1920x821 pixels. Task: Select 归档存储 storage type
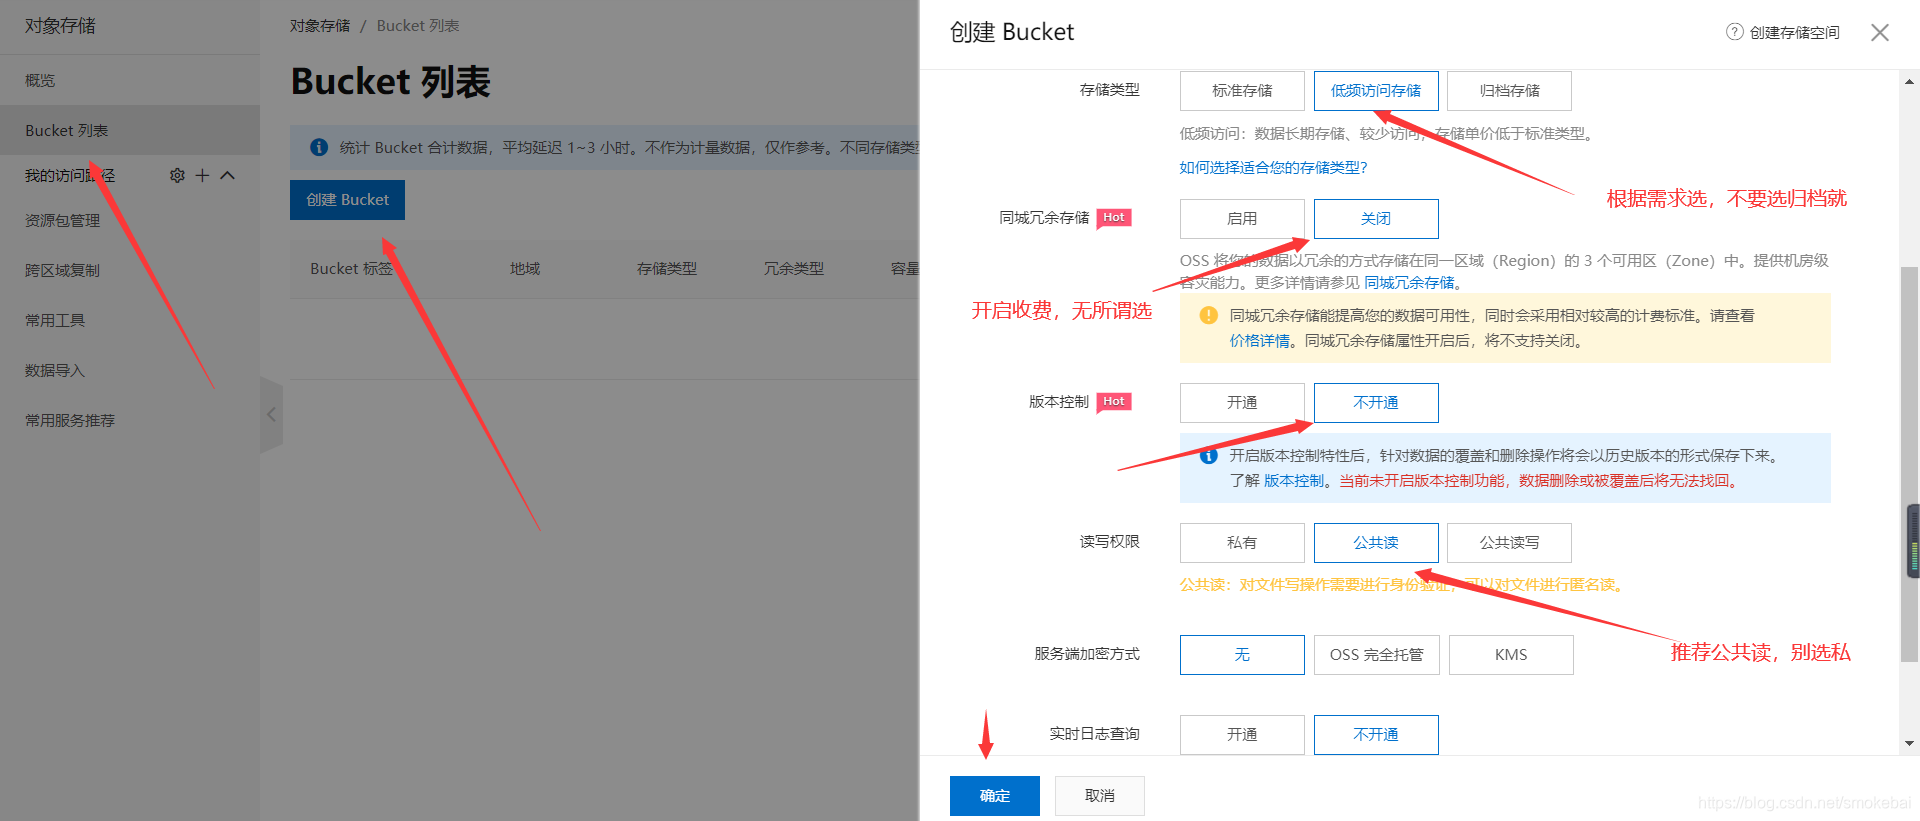click(1509, 91)
